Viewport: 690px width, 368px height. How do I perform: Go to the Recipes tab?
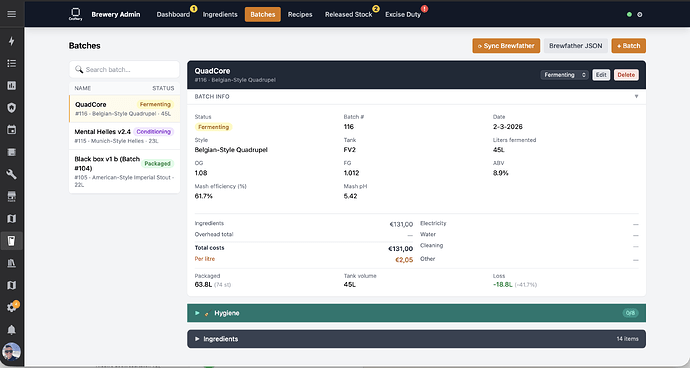pos(300,15)
